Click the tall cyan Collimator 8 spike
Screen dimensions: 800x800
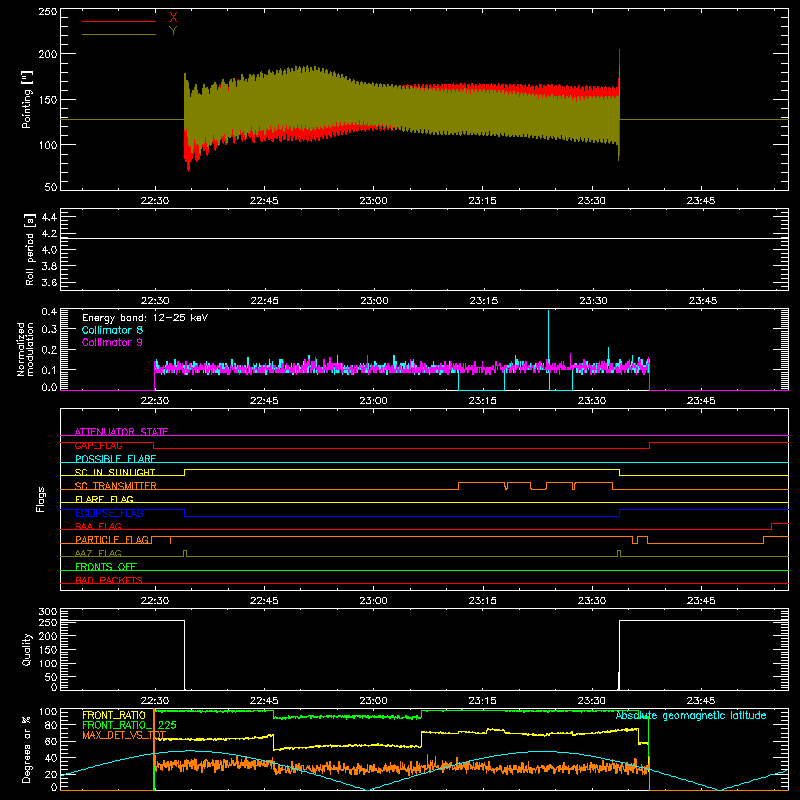[x=548, y=337]
